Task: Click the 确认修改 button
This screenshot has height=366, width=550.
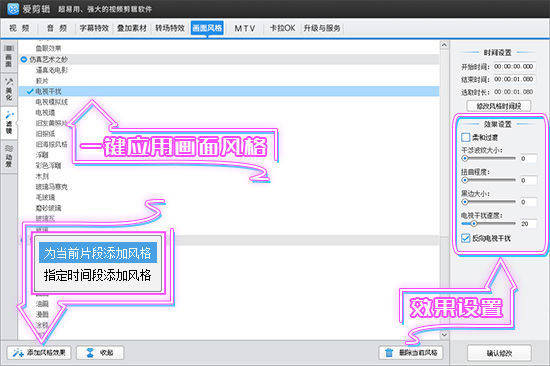Action: point(499,353)
